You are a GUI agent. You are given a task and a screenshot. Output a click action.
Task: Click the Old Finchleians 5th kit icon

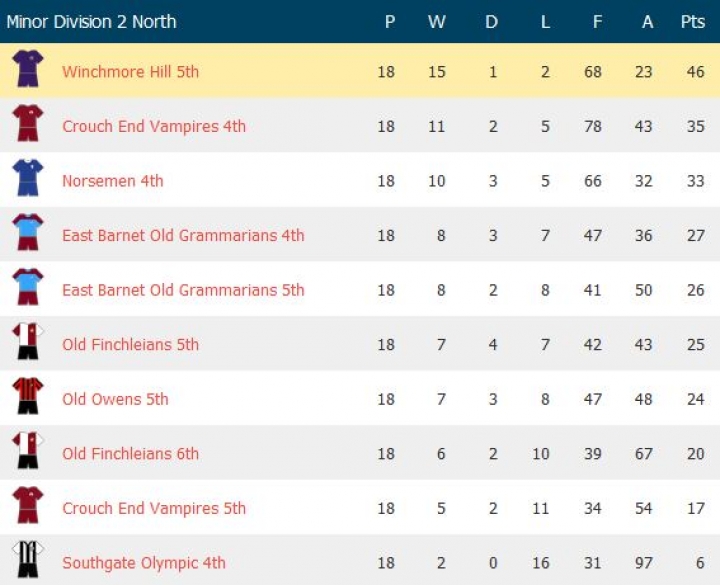click(x=27, y=342)
